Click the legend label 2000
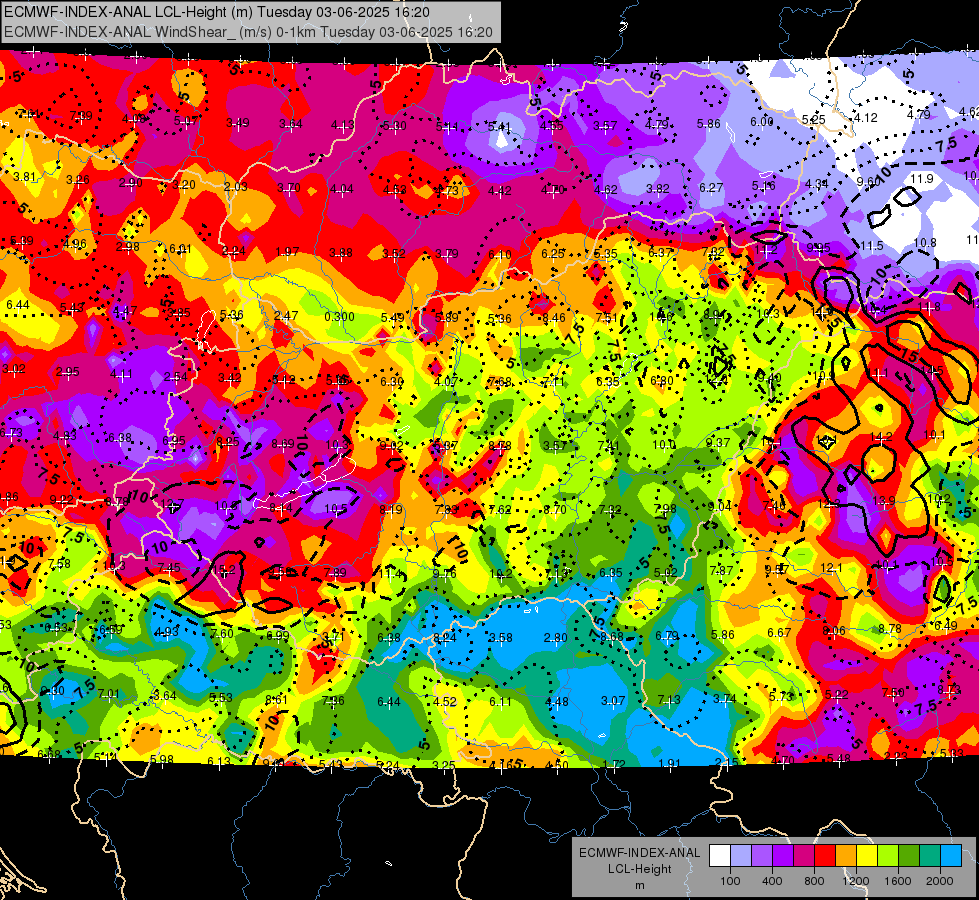 pos(940,881)
